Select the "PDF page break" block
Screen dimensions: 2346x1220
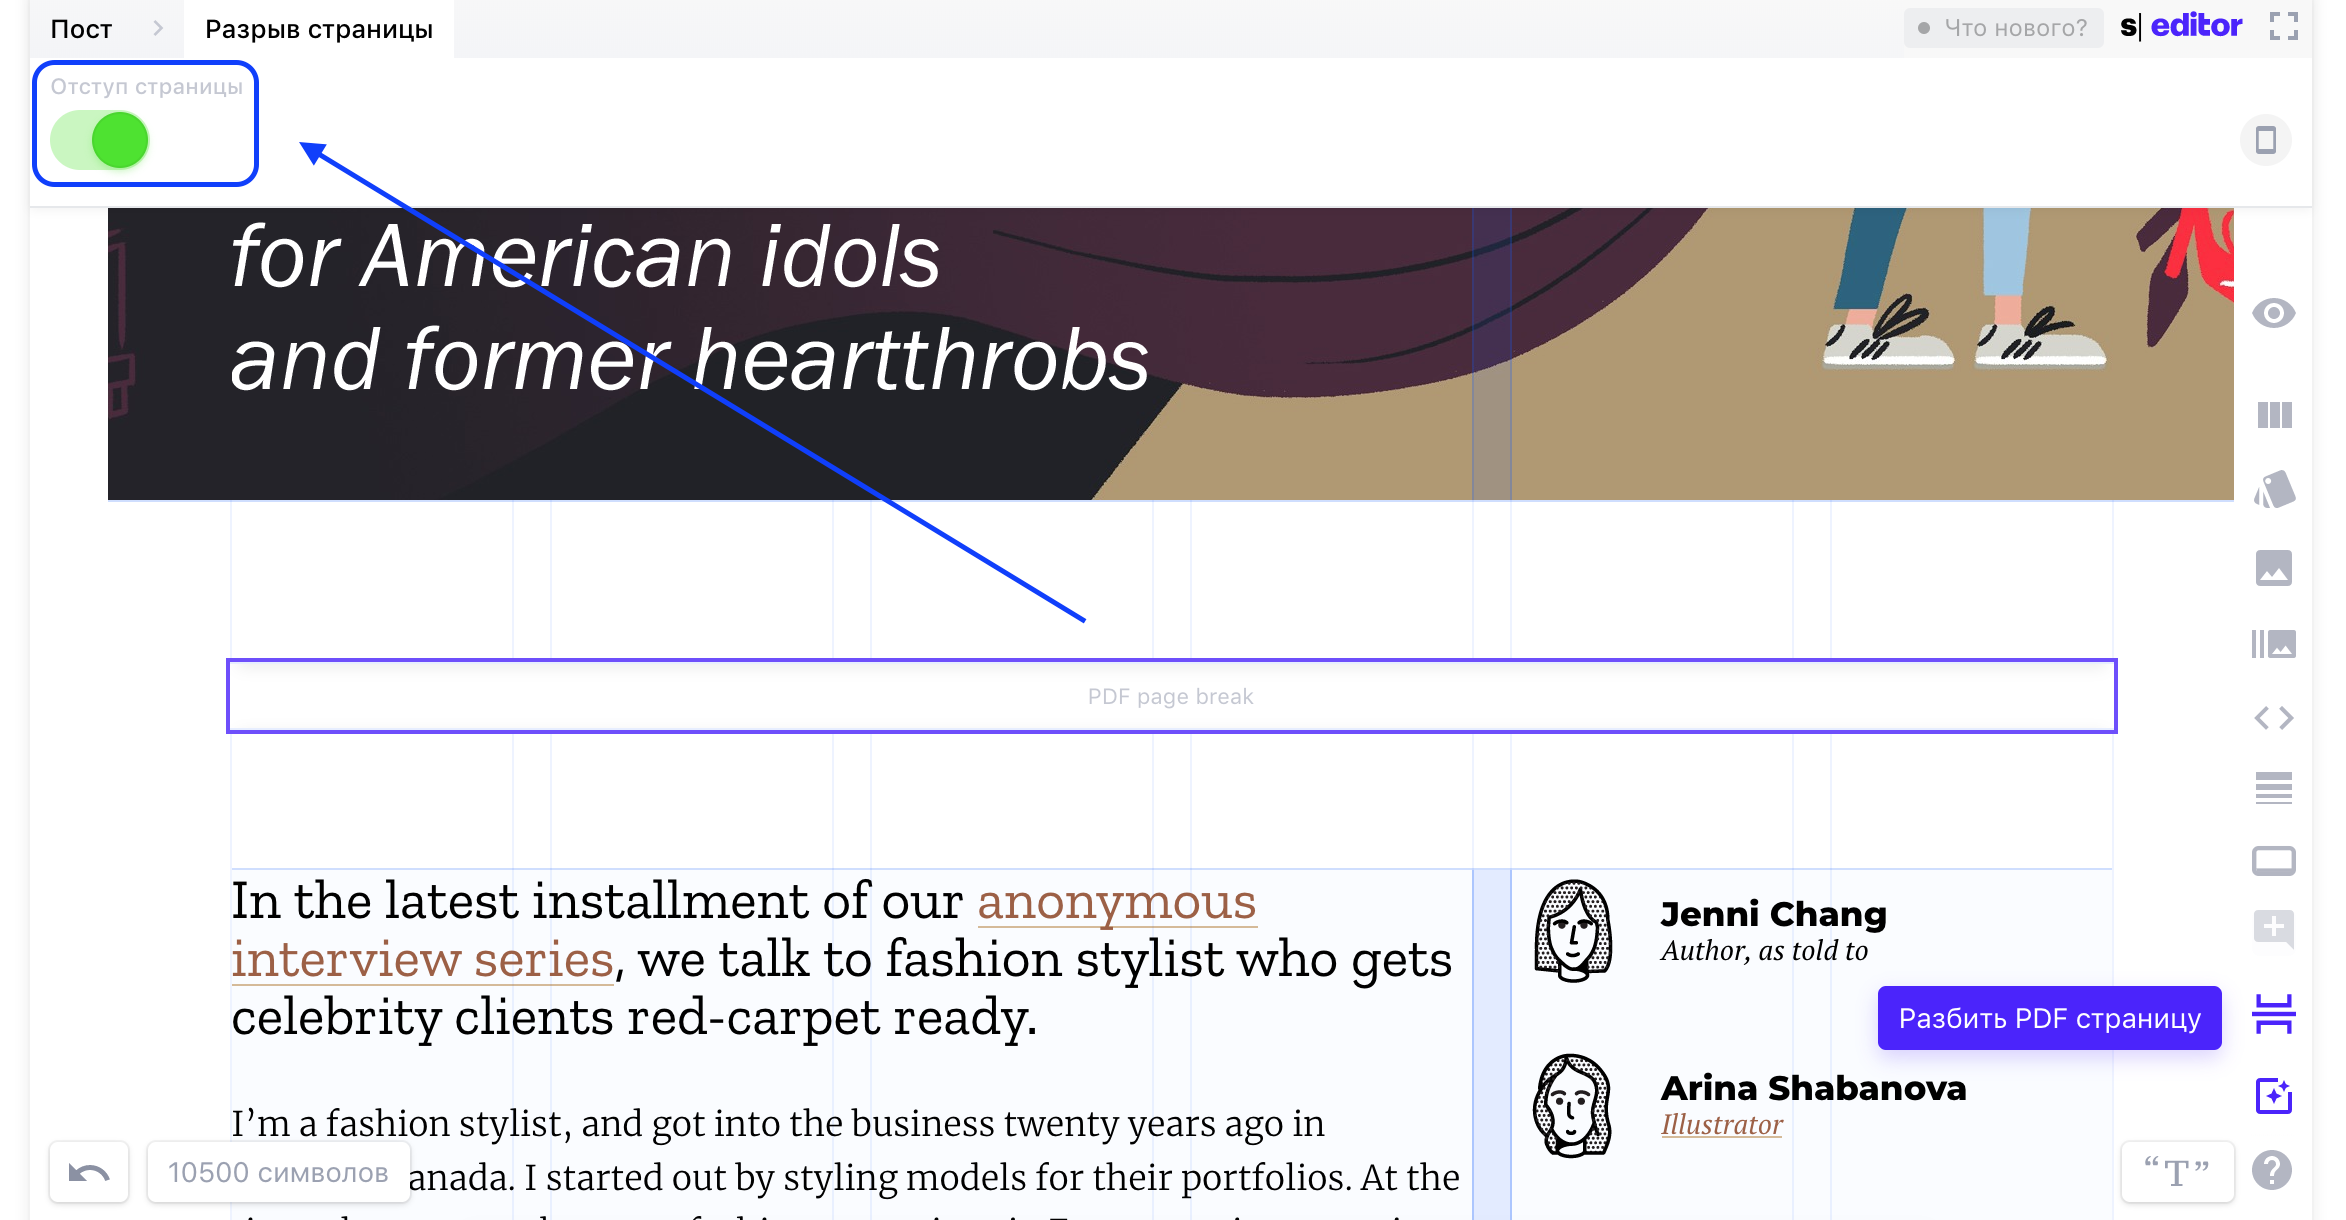(x=1170, y=696)
